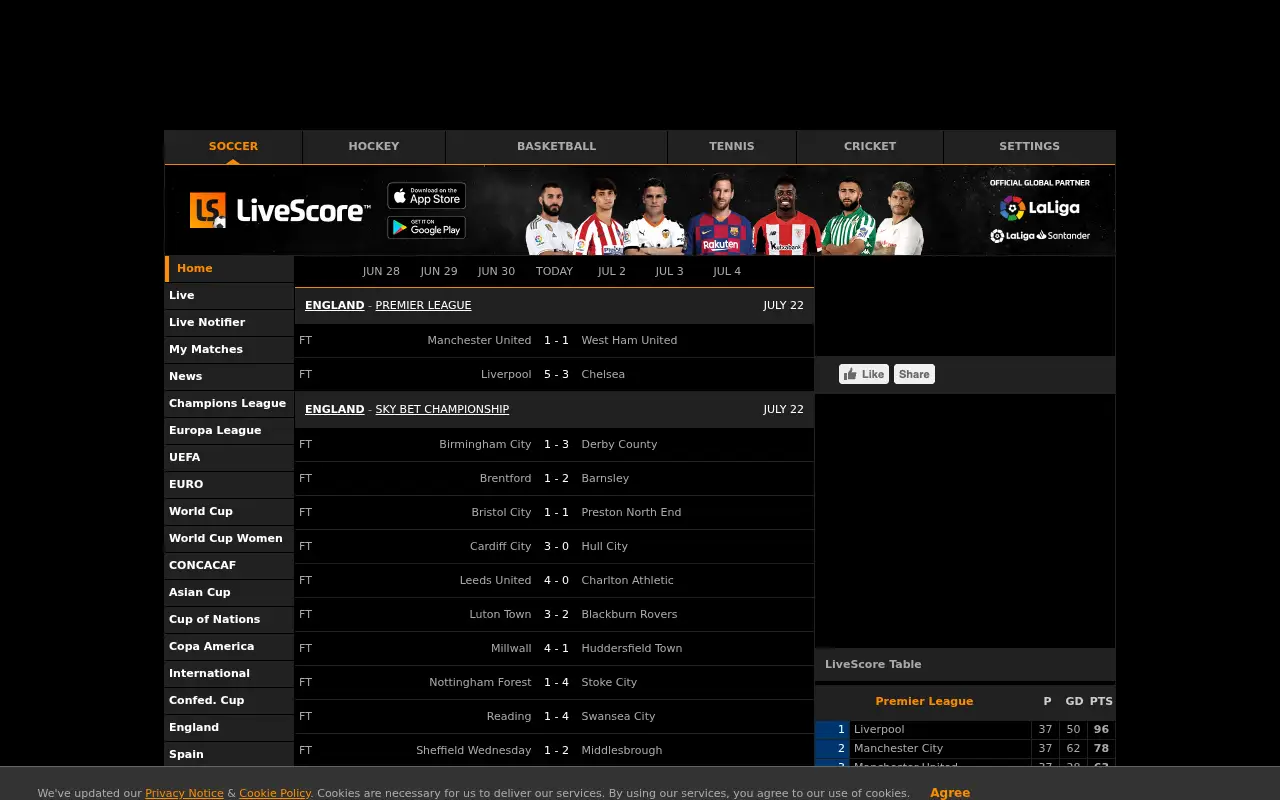Open the England Premier League competition link
Screen dimensions: 1280x800
coord(423,305)
